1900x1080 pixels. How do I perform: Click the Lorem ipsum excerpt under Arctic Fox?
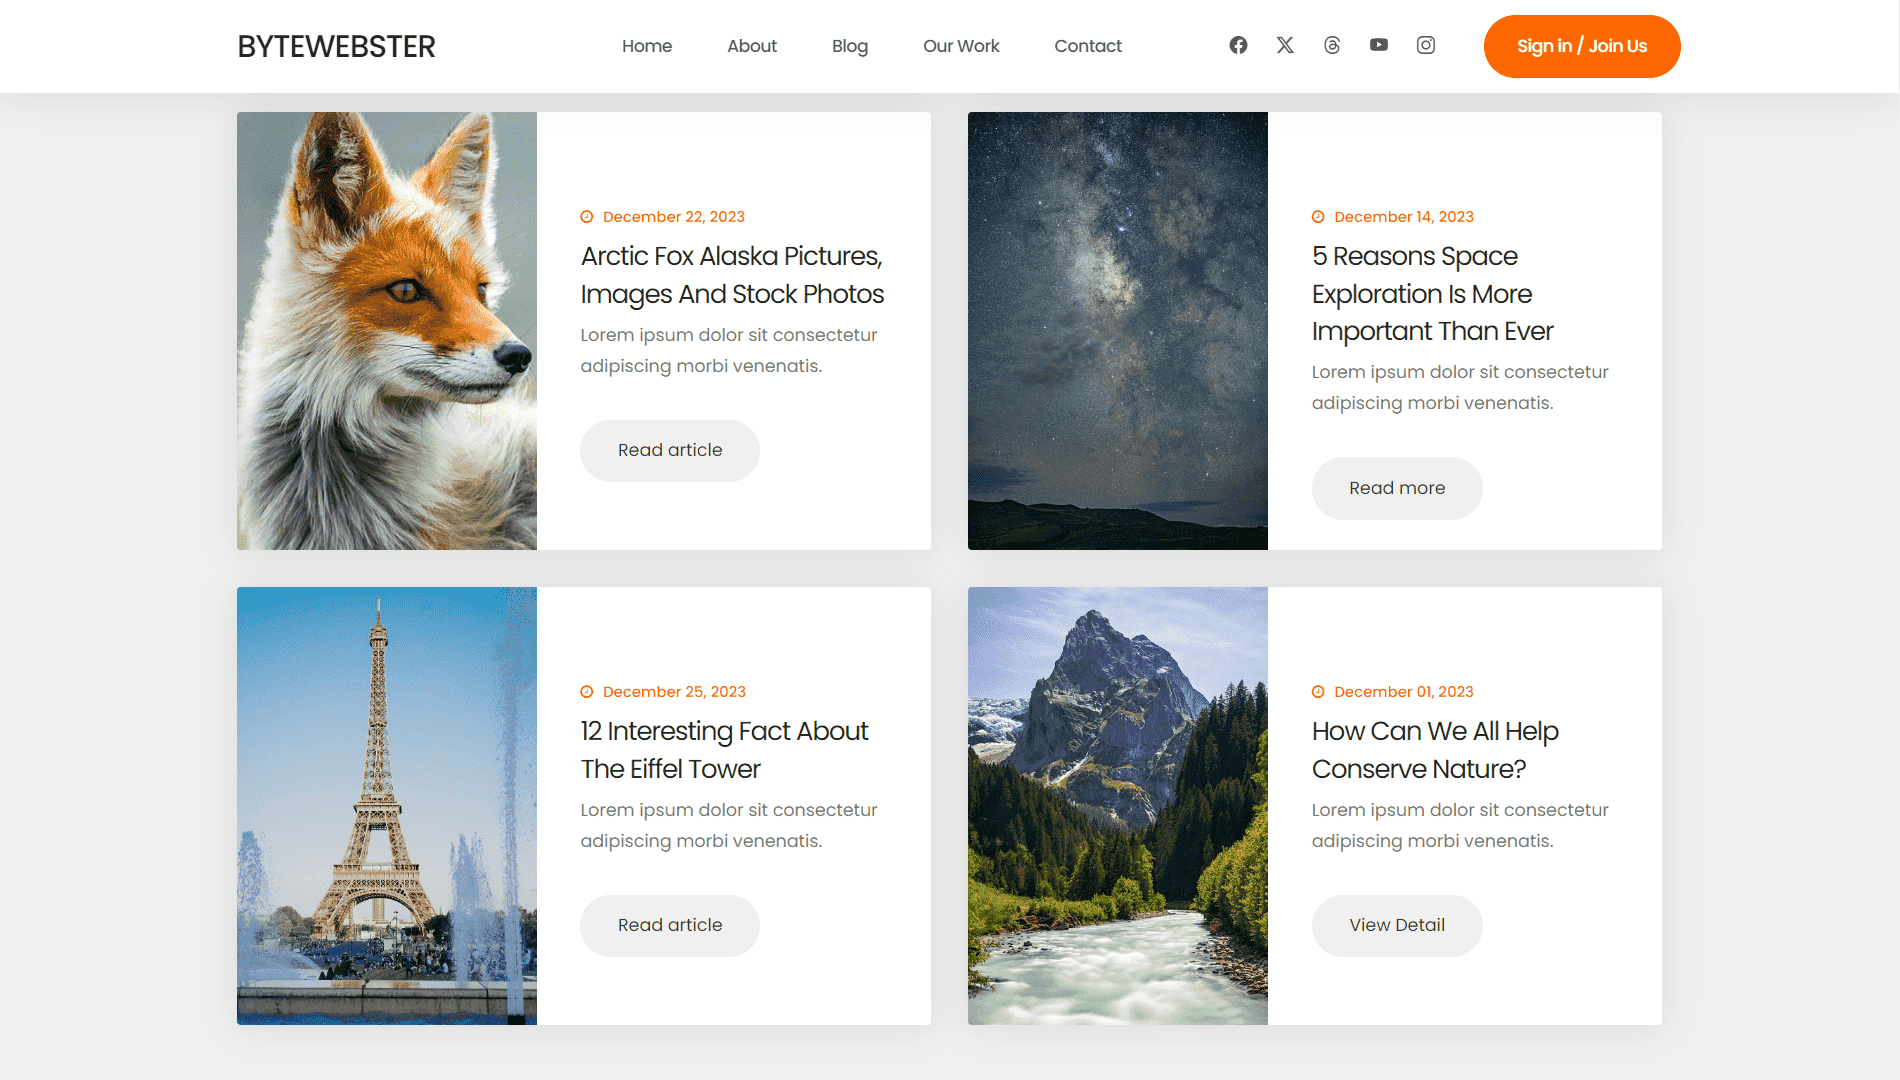[x=729, y=351]
